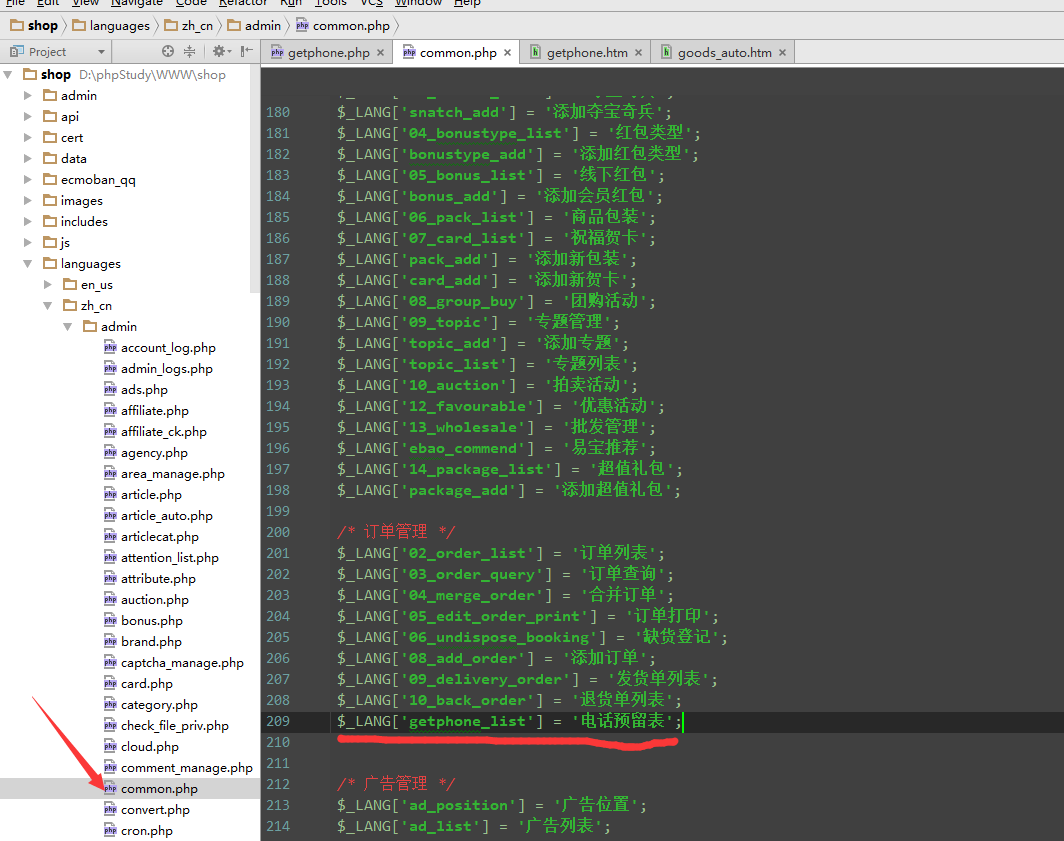Screen dimensions: 1064x841
Task: Select affiliate.php file
Action: (x=155, y=411)
